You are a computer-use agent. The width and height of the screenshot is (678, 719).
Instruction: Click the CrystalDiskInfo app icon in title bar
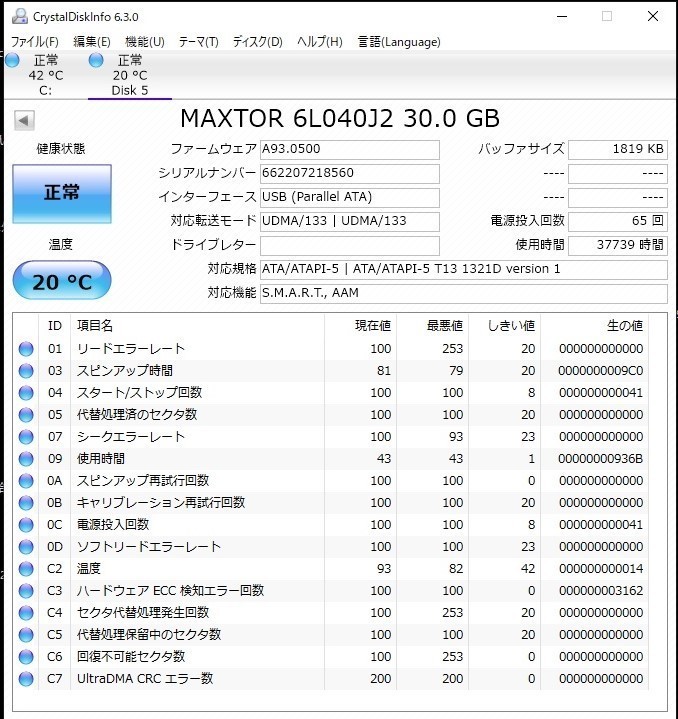[20, 16]
